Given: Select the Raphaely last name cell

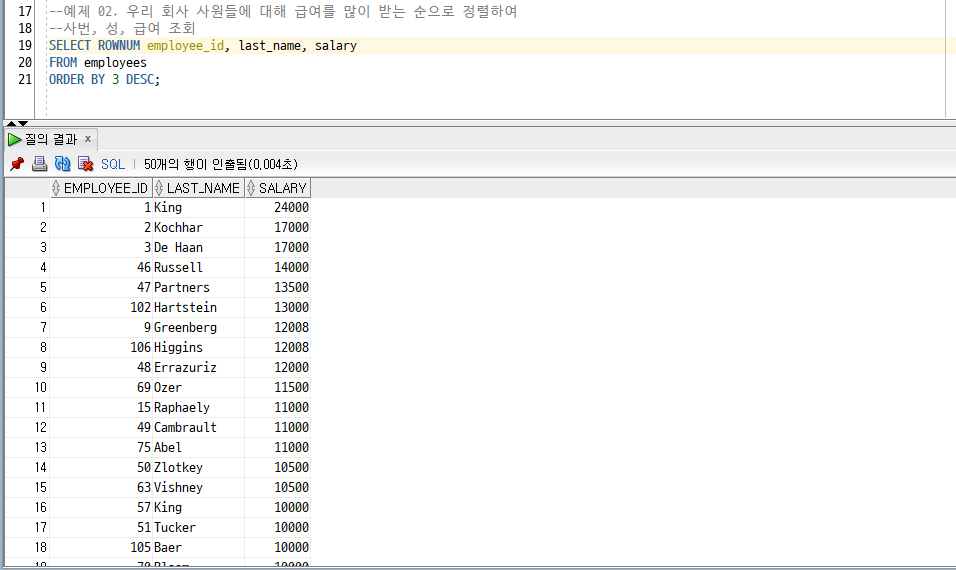Looking at the screenshot, I should (x=198, y=407).
